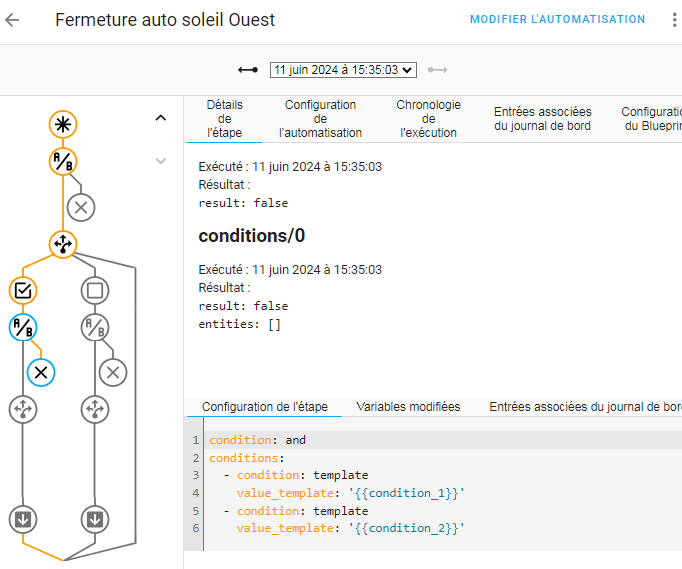This screenshot has height=569, width=682.
Task: Click the orange asterisk trigger node
Action: [63, 124]
